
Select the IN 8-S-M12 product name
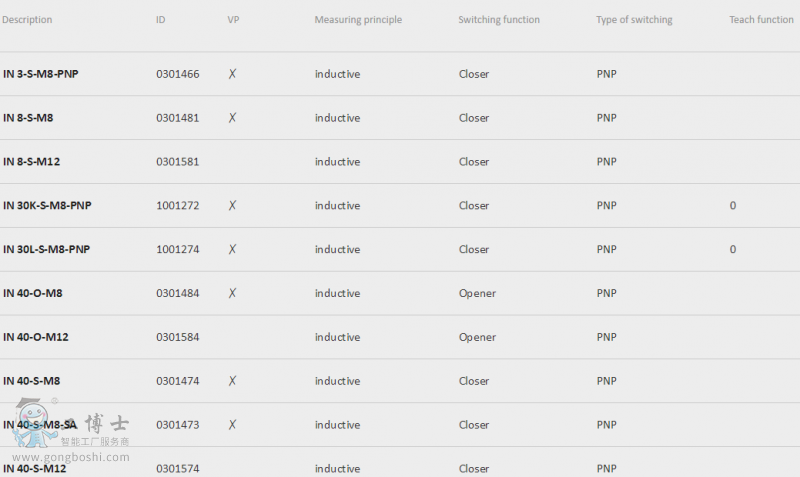(x=32, y=162)
